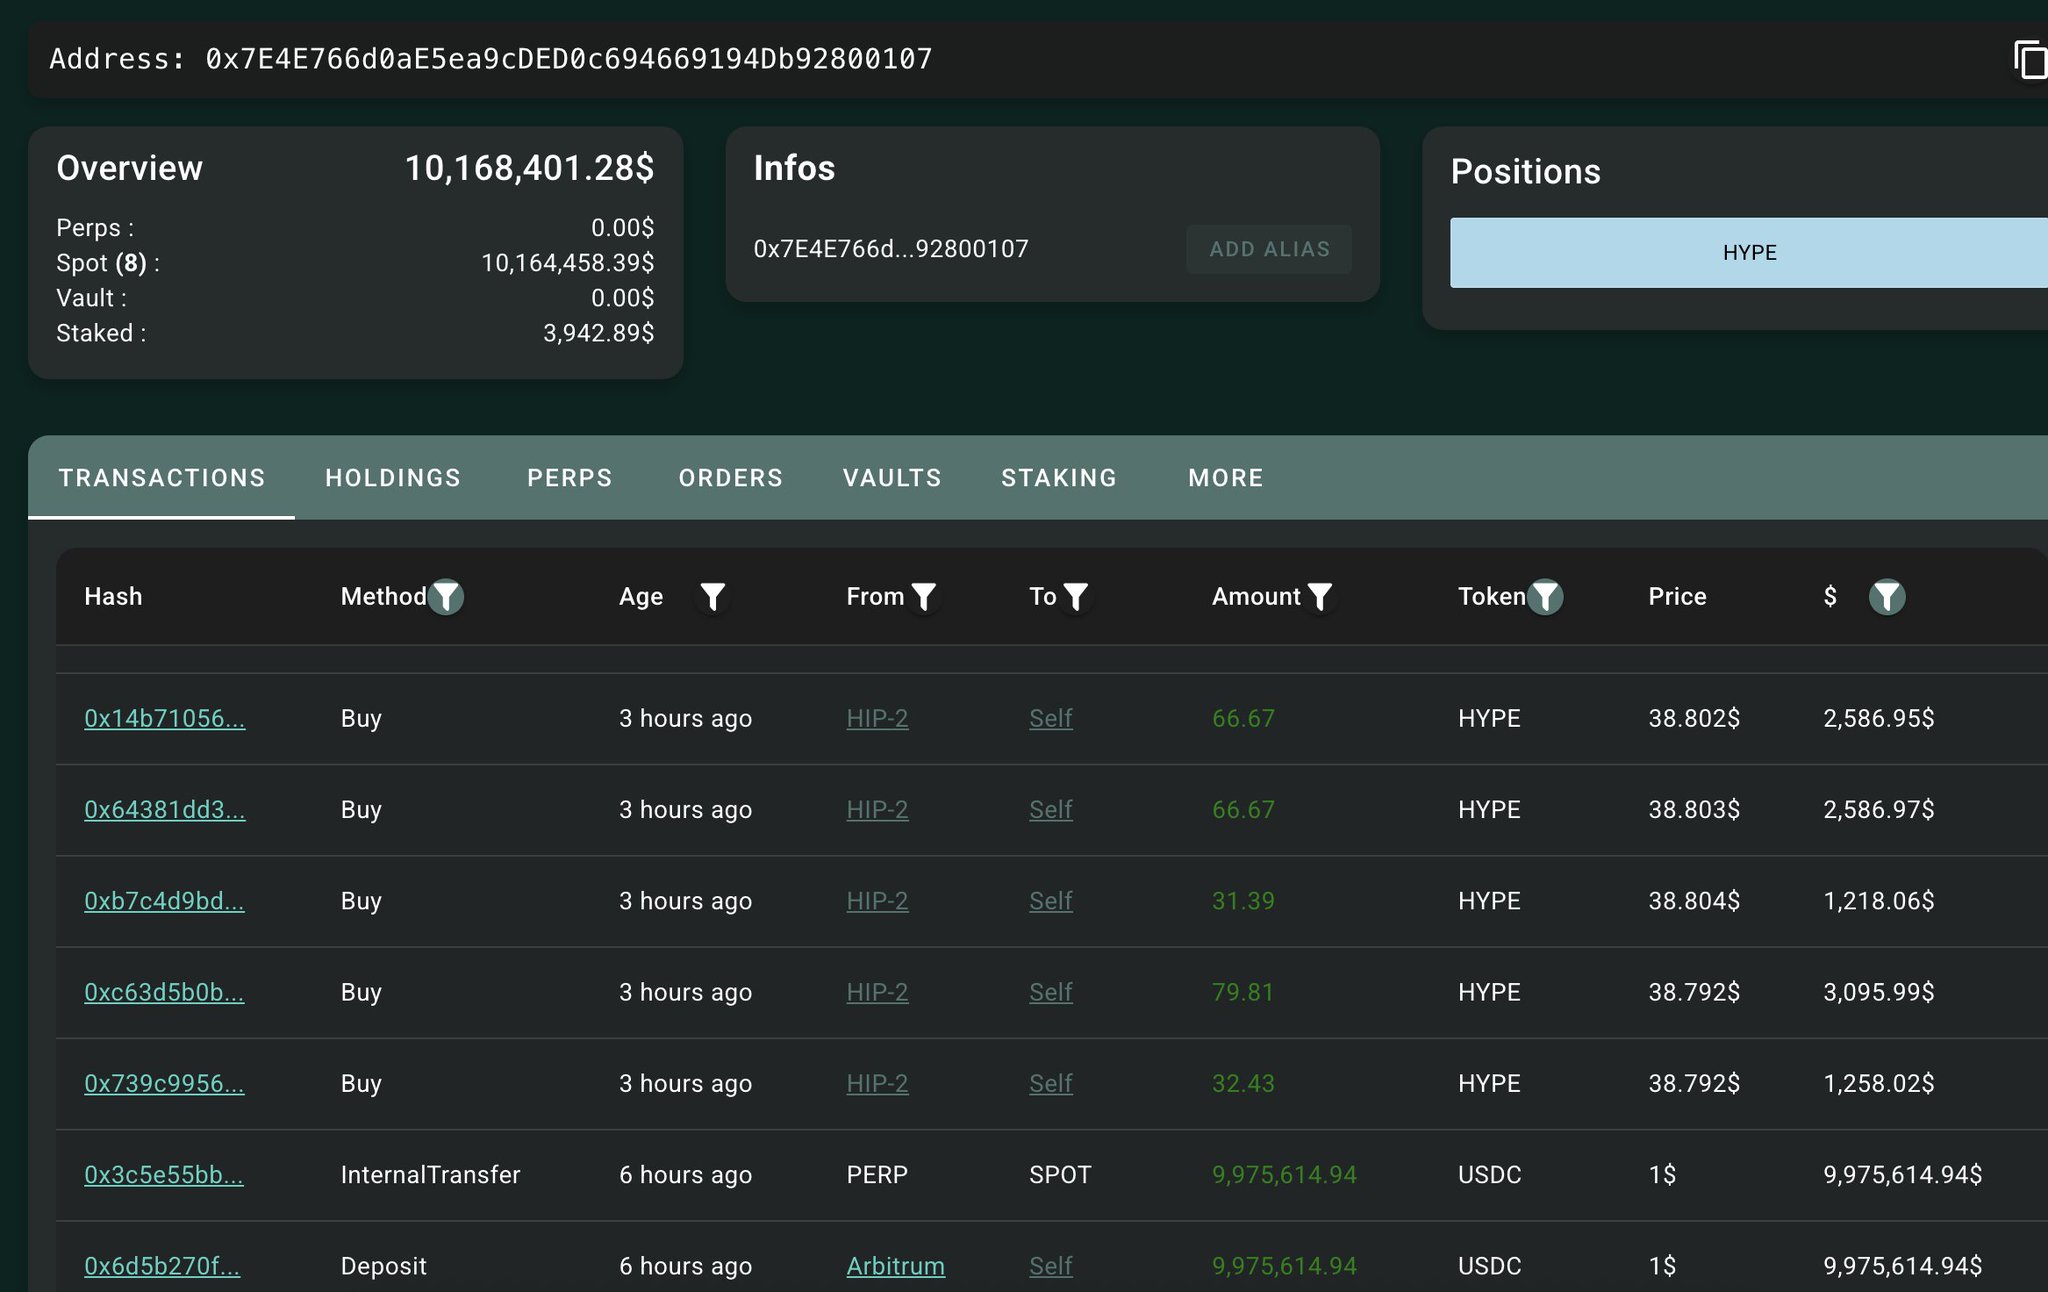2048x1292 pixels.
Task: Click the InternalTransfer method cell
Action: click(x=430, y=1175)
